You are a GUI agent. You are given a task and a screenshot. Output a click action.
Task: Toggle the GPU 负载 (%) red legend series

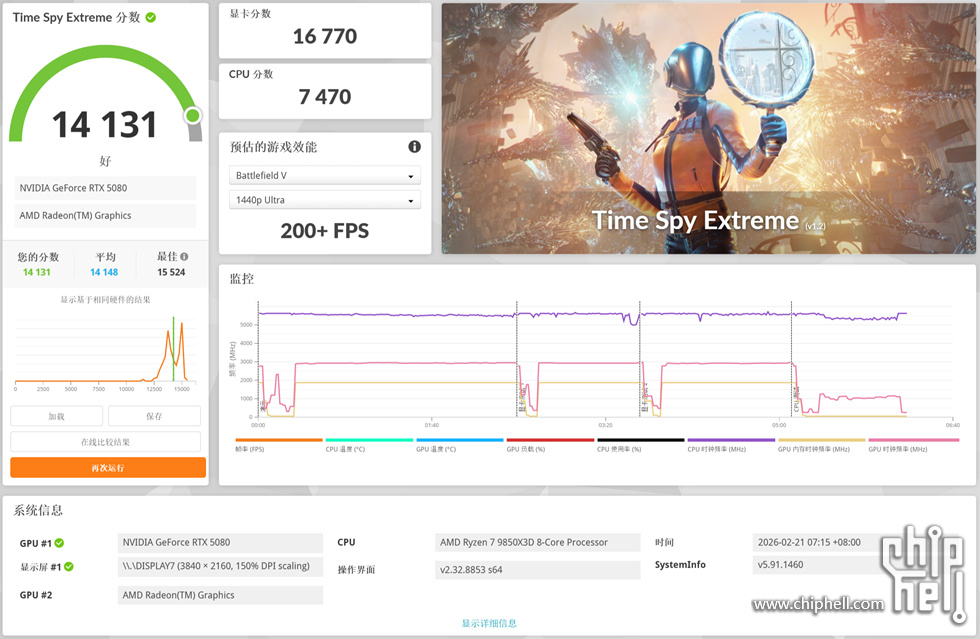tap(550, 441)
